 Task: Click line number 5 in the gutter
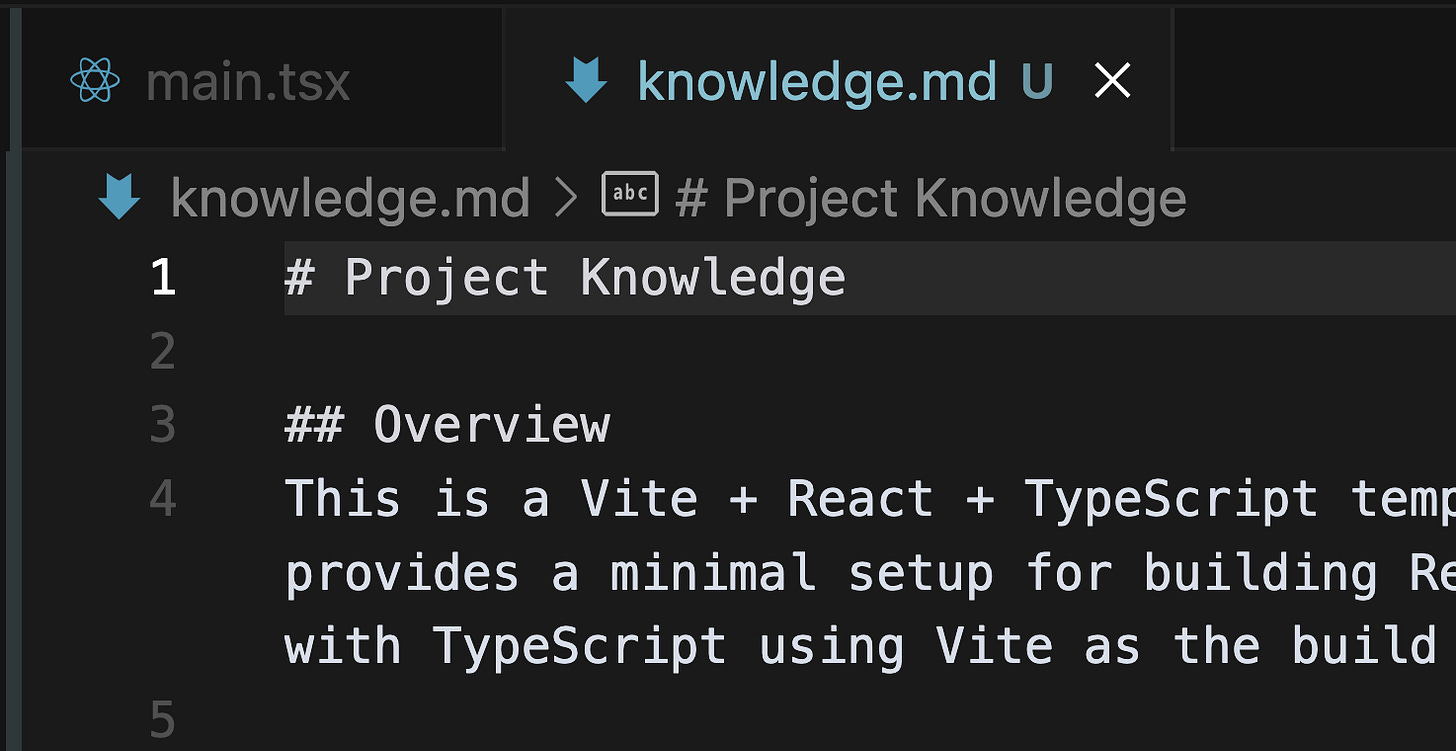pyautogui.click(x=163, y=720)
